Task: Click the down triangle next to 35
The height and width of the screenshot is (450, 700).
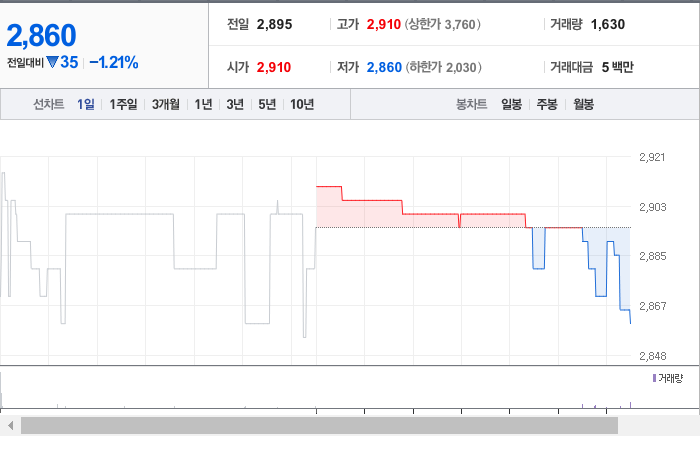Action: (52, 62)
